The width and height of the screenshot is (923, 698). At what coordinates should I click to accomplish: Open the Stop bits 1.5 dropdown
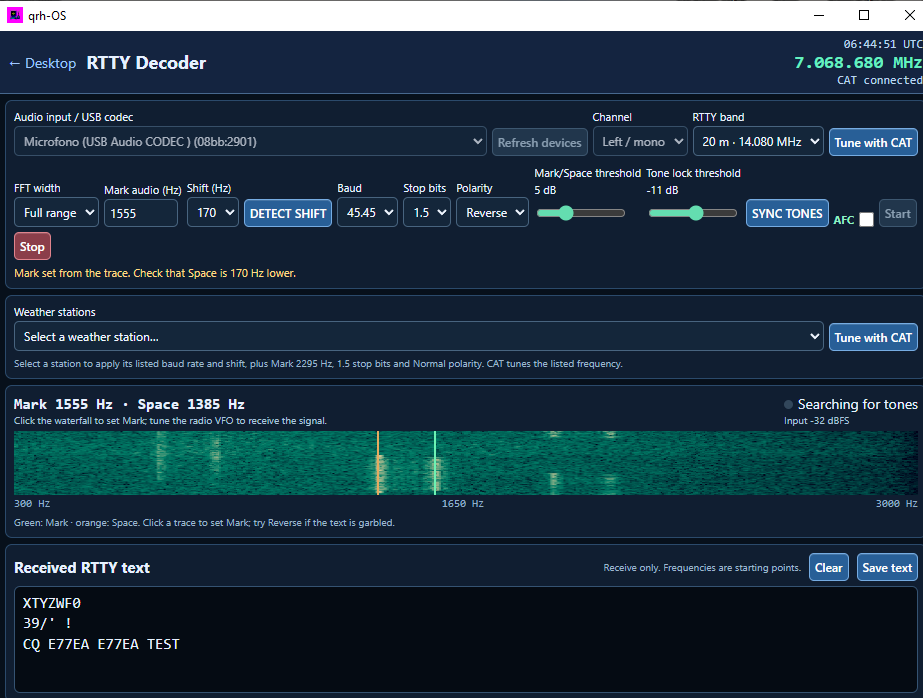[427, 212]
